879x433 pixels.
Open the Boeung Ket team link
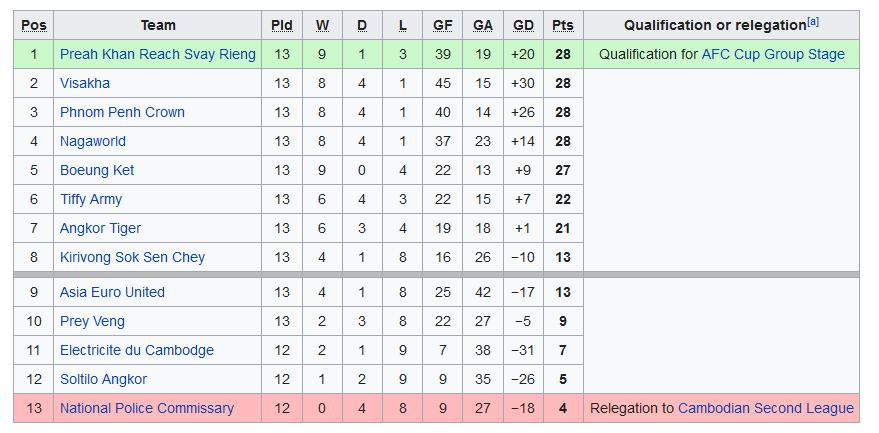coord(97,171)
